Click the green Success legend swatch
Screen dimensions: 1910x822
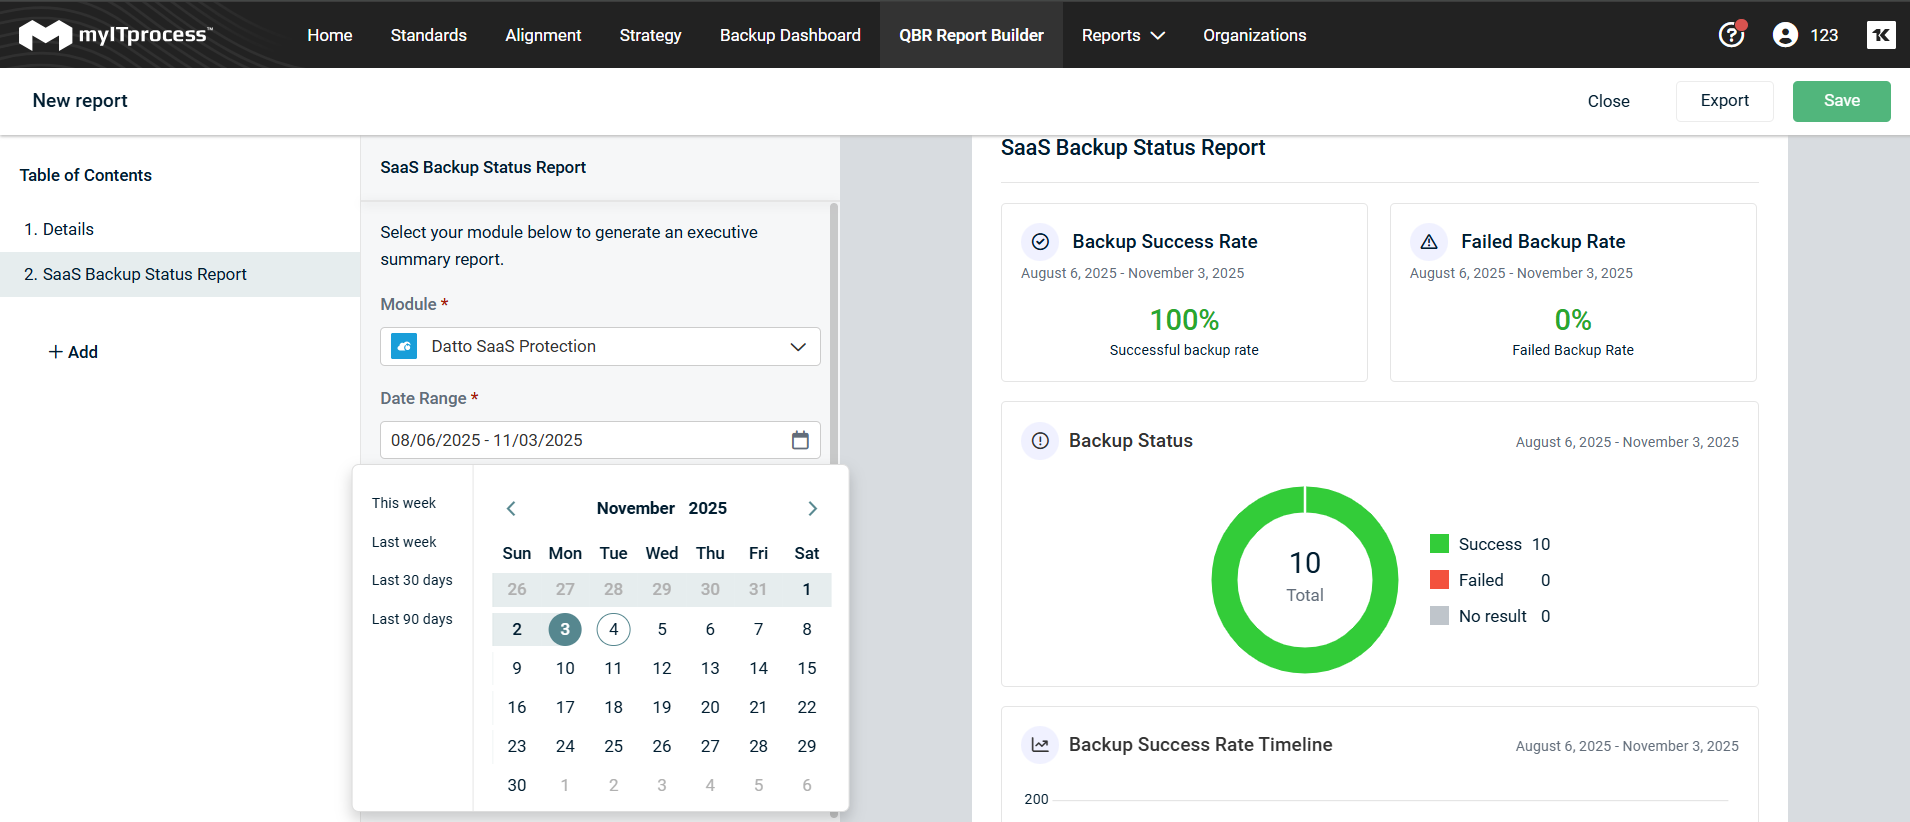pos(1439,544)
